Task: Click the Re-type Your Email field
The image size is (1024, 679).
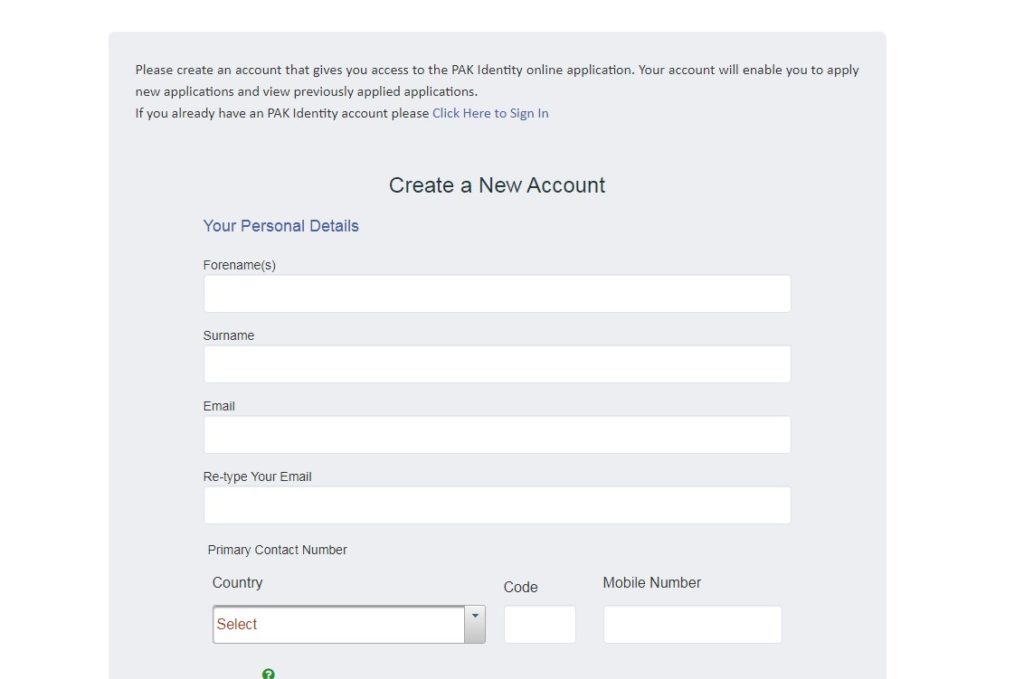Action: coord(497,504)
